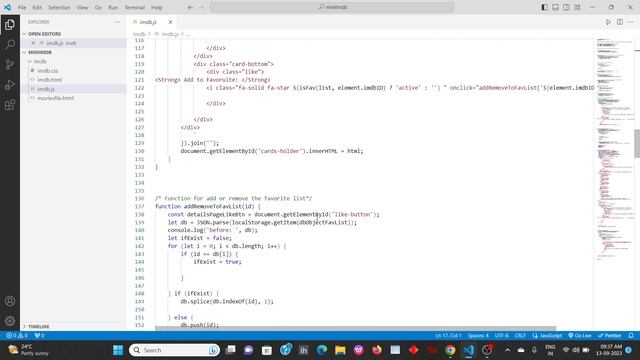Screen dimensions: 640x360
Task: Open the Selection menu
Action: tap(59, 7)
